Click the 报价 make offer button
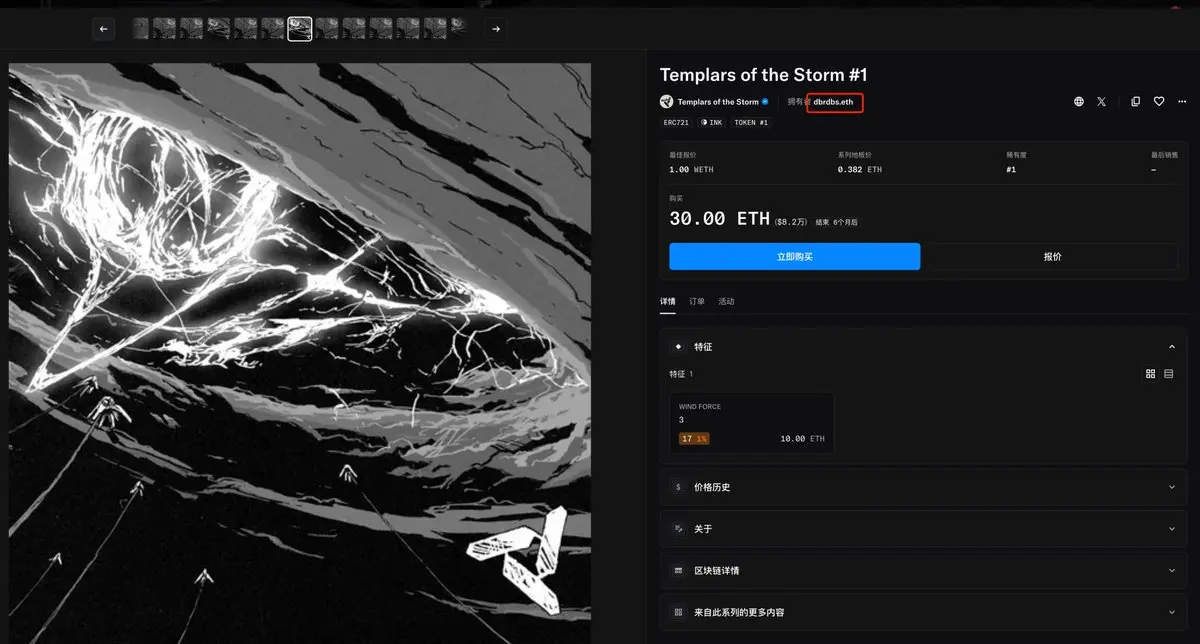 pos(1052,257)
